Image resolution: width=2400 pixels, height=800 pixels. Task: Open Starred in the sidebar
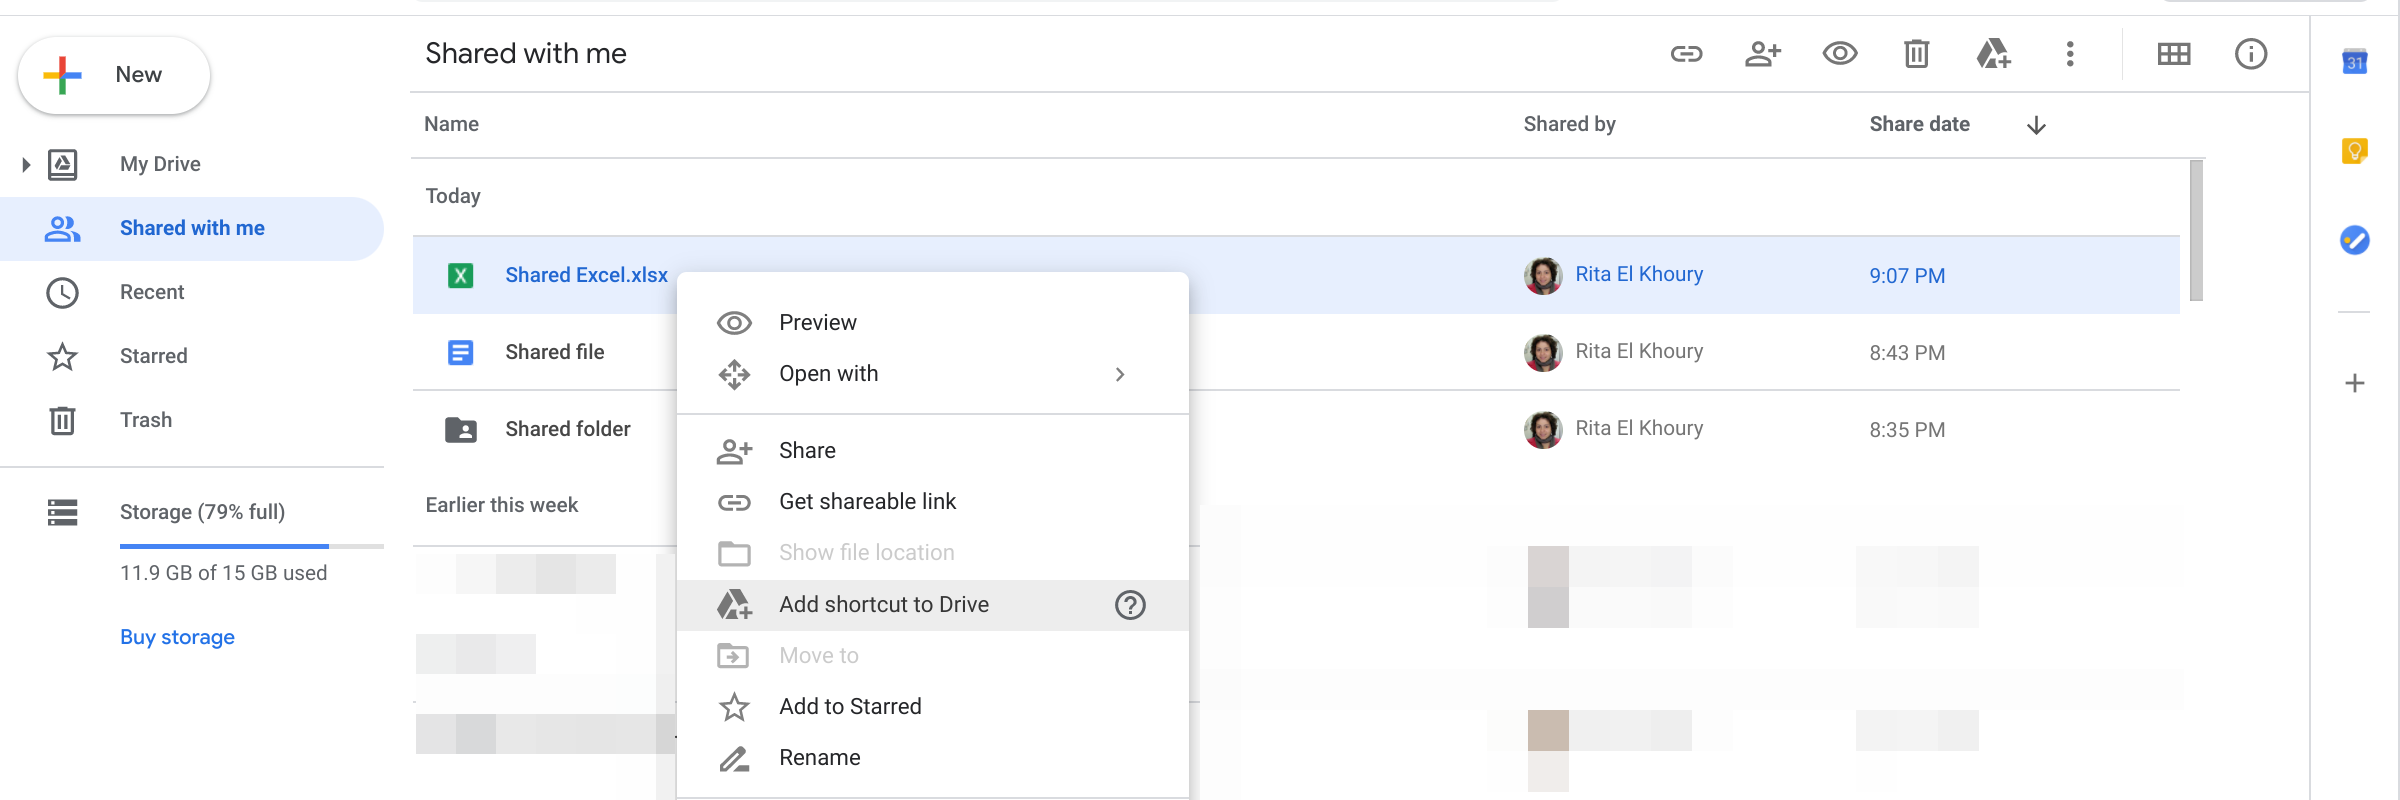coord(153,356)
